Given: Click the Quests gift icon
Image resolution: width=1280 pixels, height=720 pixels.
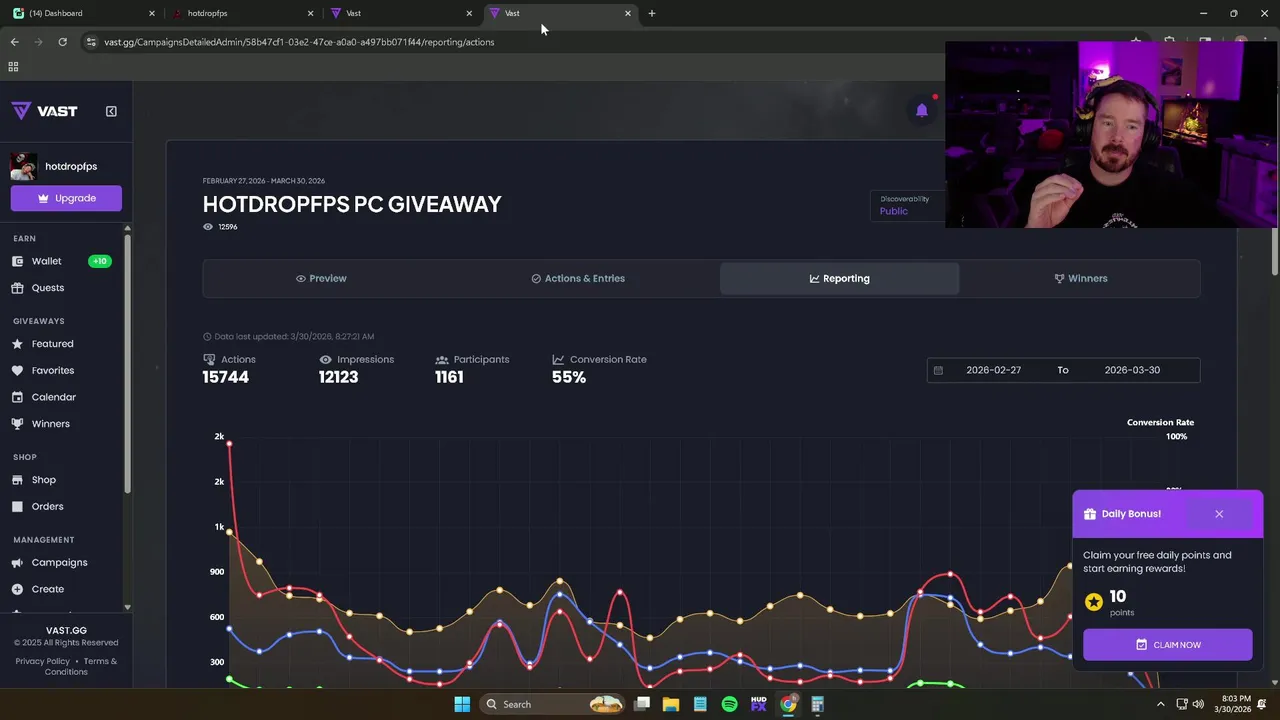Looking at the screenshot, I should pos(17,288).
